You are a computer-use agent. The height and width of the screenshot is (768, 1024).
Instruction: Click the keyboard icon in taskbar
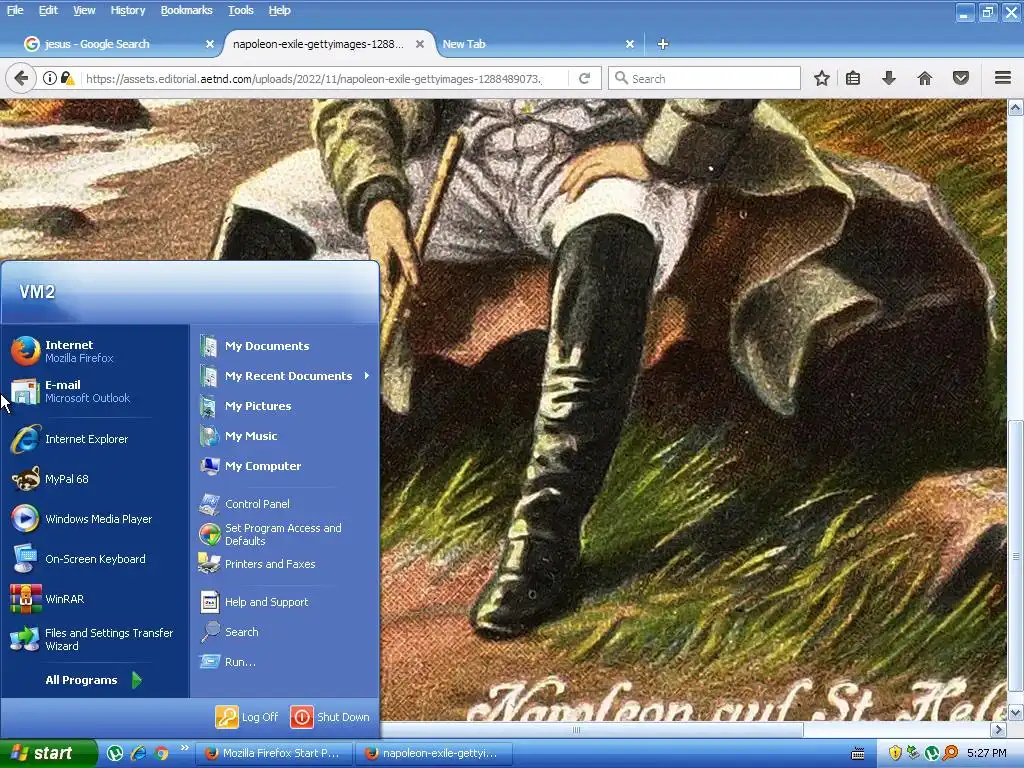(858, 754)
